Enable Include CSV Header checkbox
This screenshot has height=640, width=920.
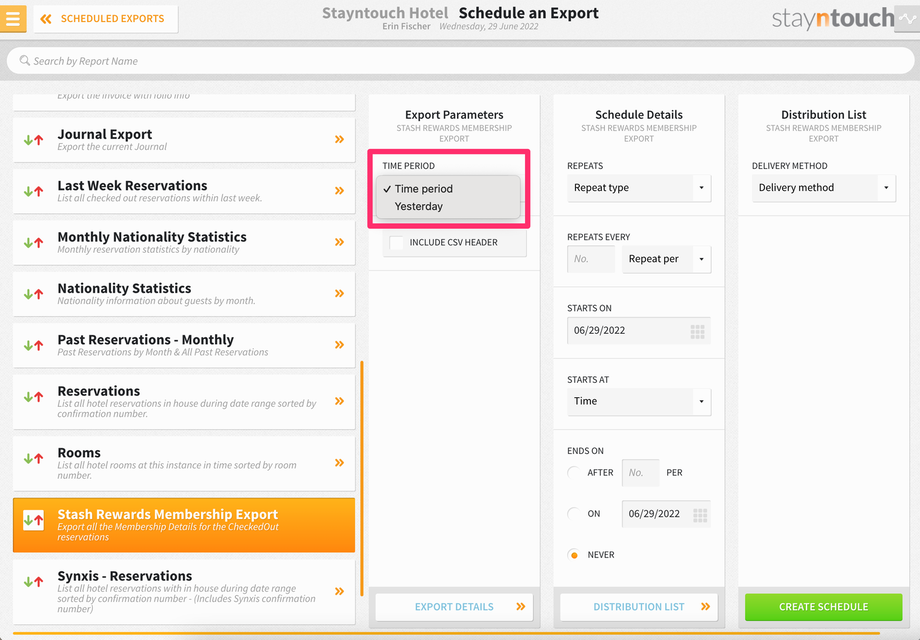[x=397, y=242]
